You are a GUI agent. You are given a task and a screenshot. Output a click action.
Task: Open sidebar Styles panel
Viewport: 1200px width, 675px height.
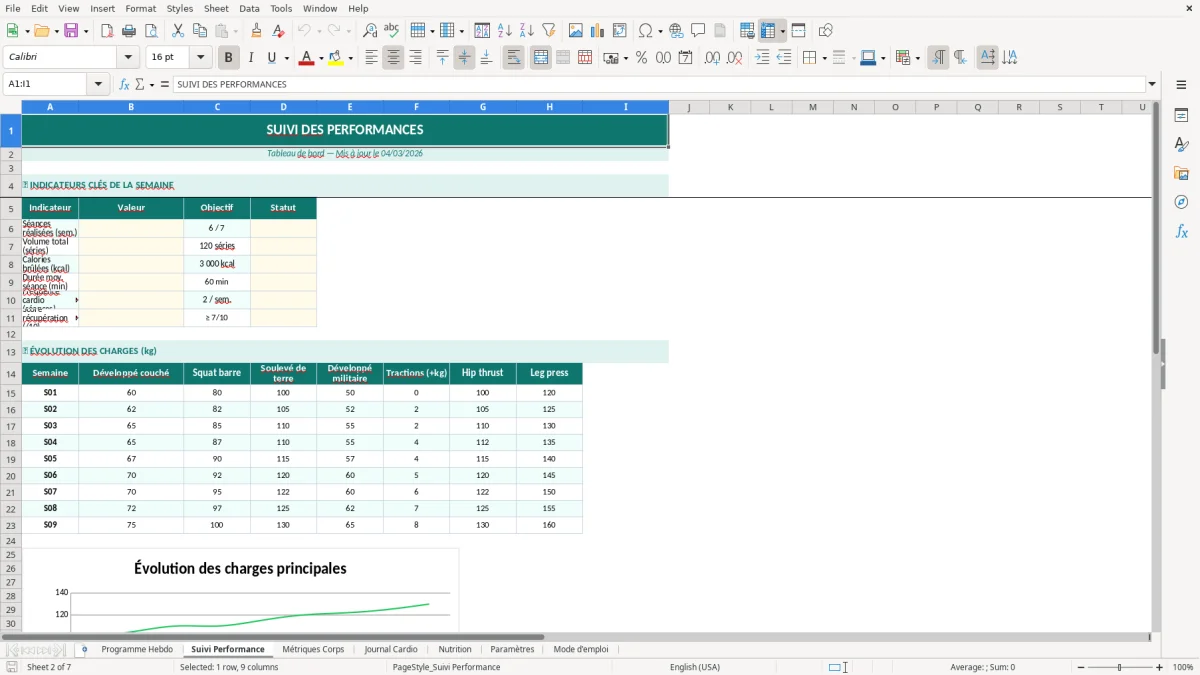coord(1181,145)
